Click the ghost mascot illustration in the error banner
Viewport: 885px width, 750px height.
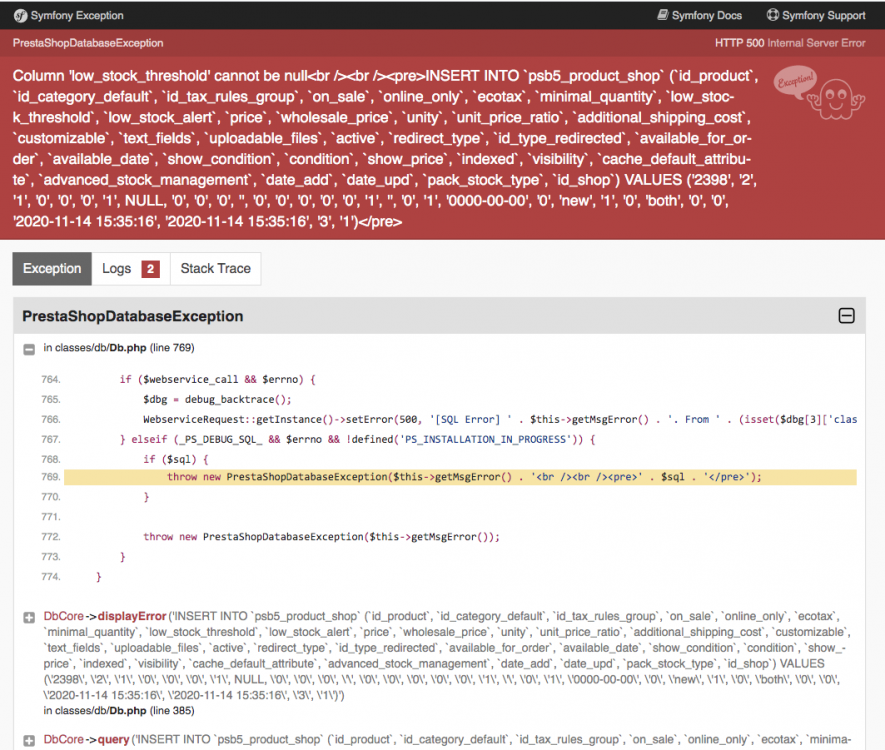[x=836, y=101]
